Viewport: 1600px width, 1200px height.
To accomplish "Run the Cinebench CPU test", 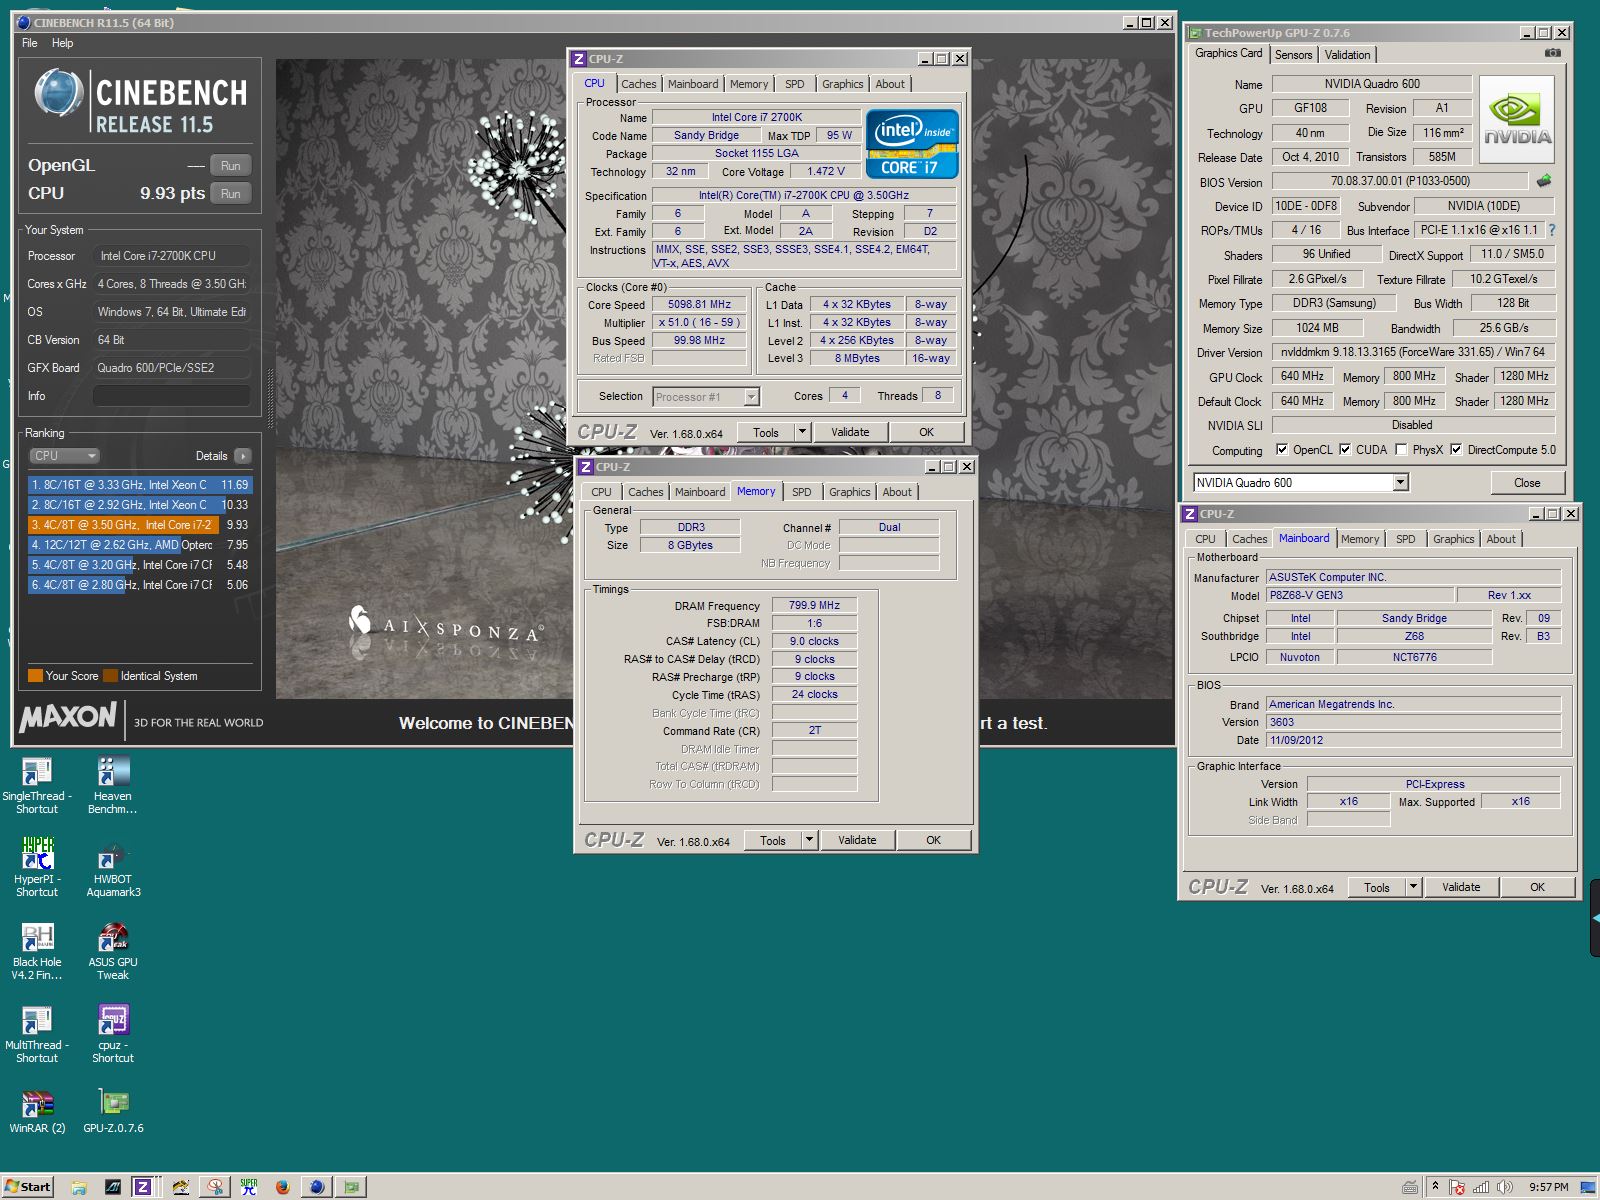I will [x=231, y=194].
